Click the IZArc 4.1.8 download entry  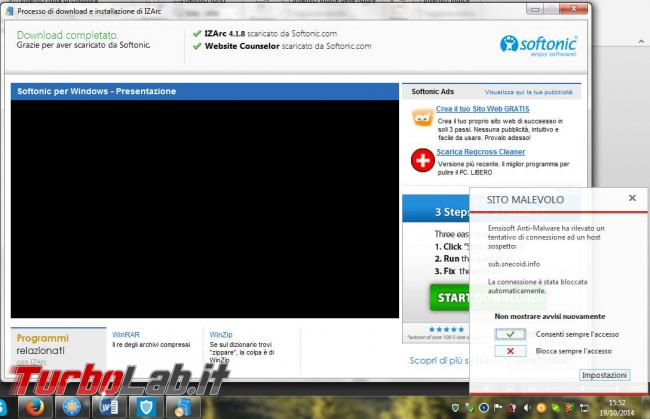pos(265,34)
